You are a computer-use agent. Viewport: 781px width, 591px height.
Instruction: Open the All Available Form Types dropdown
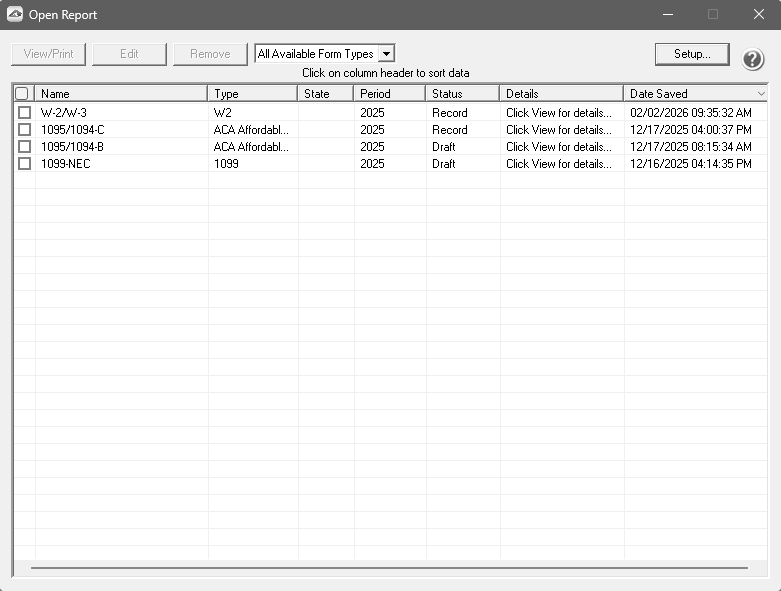tap(387, 54)
